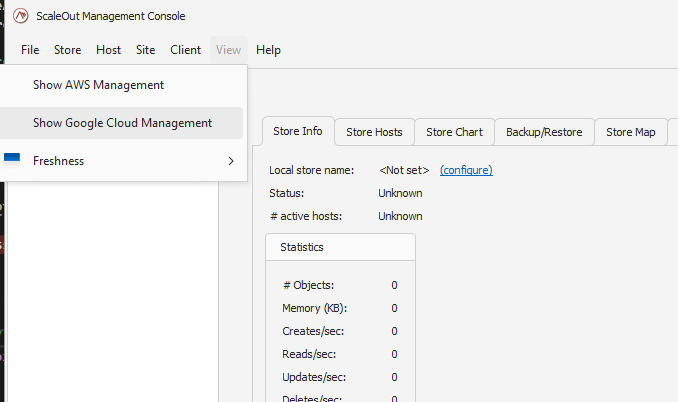Click the ScaleOut Management Console logo icon
678x402 pixels.
tap(20, 16)
